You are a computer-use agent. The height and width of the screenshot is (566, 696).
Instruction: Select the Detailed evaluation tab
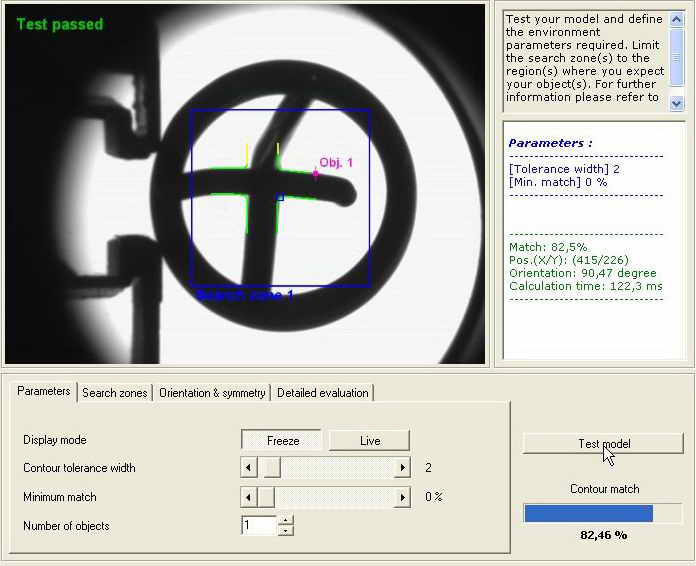coord(323,393)
